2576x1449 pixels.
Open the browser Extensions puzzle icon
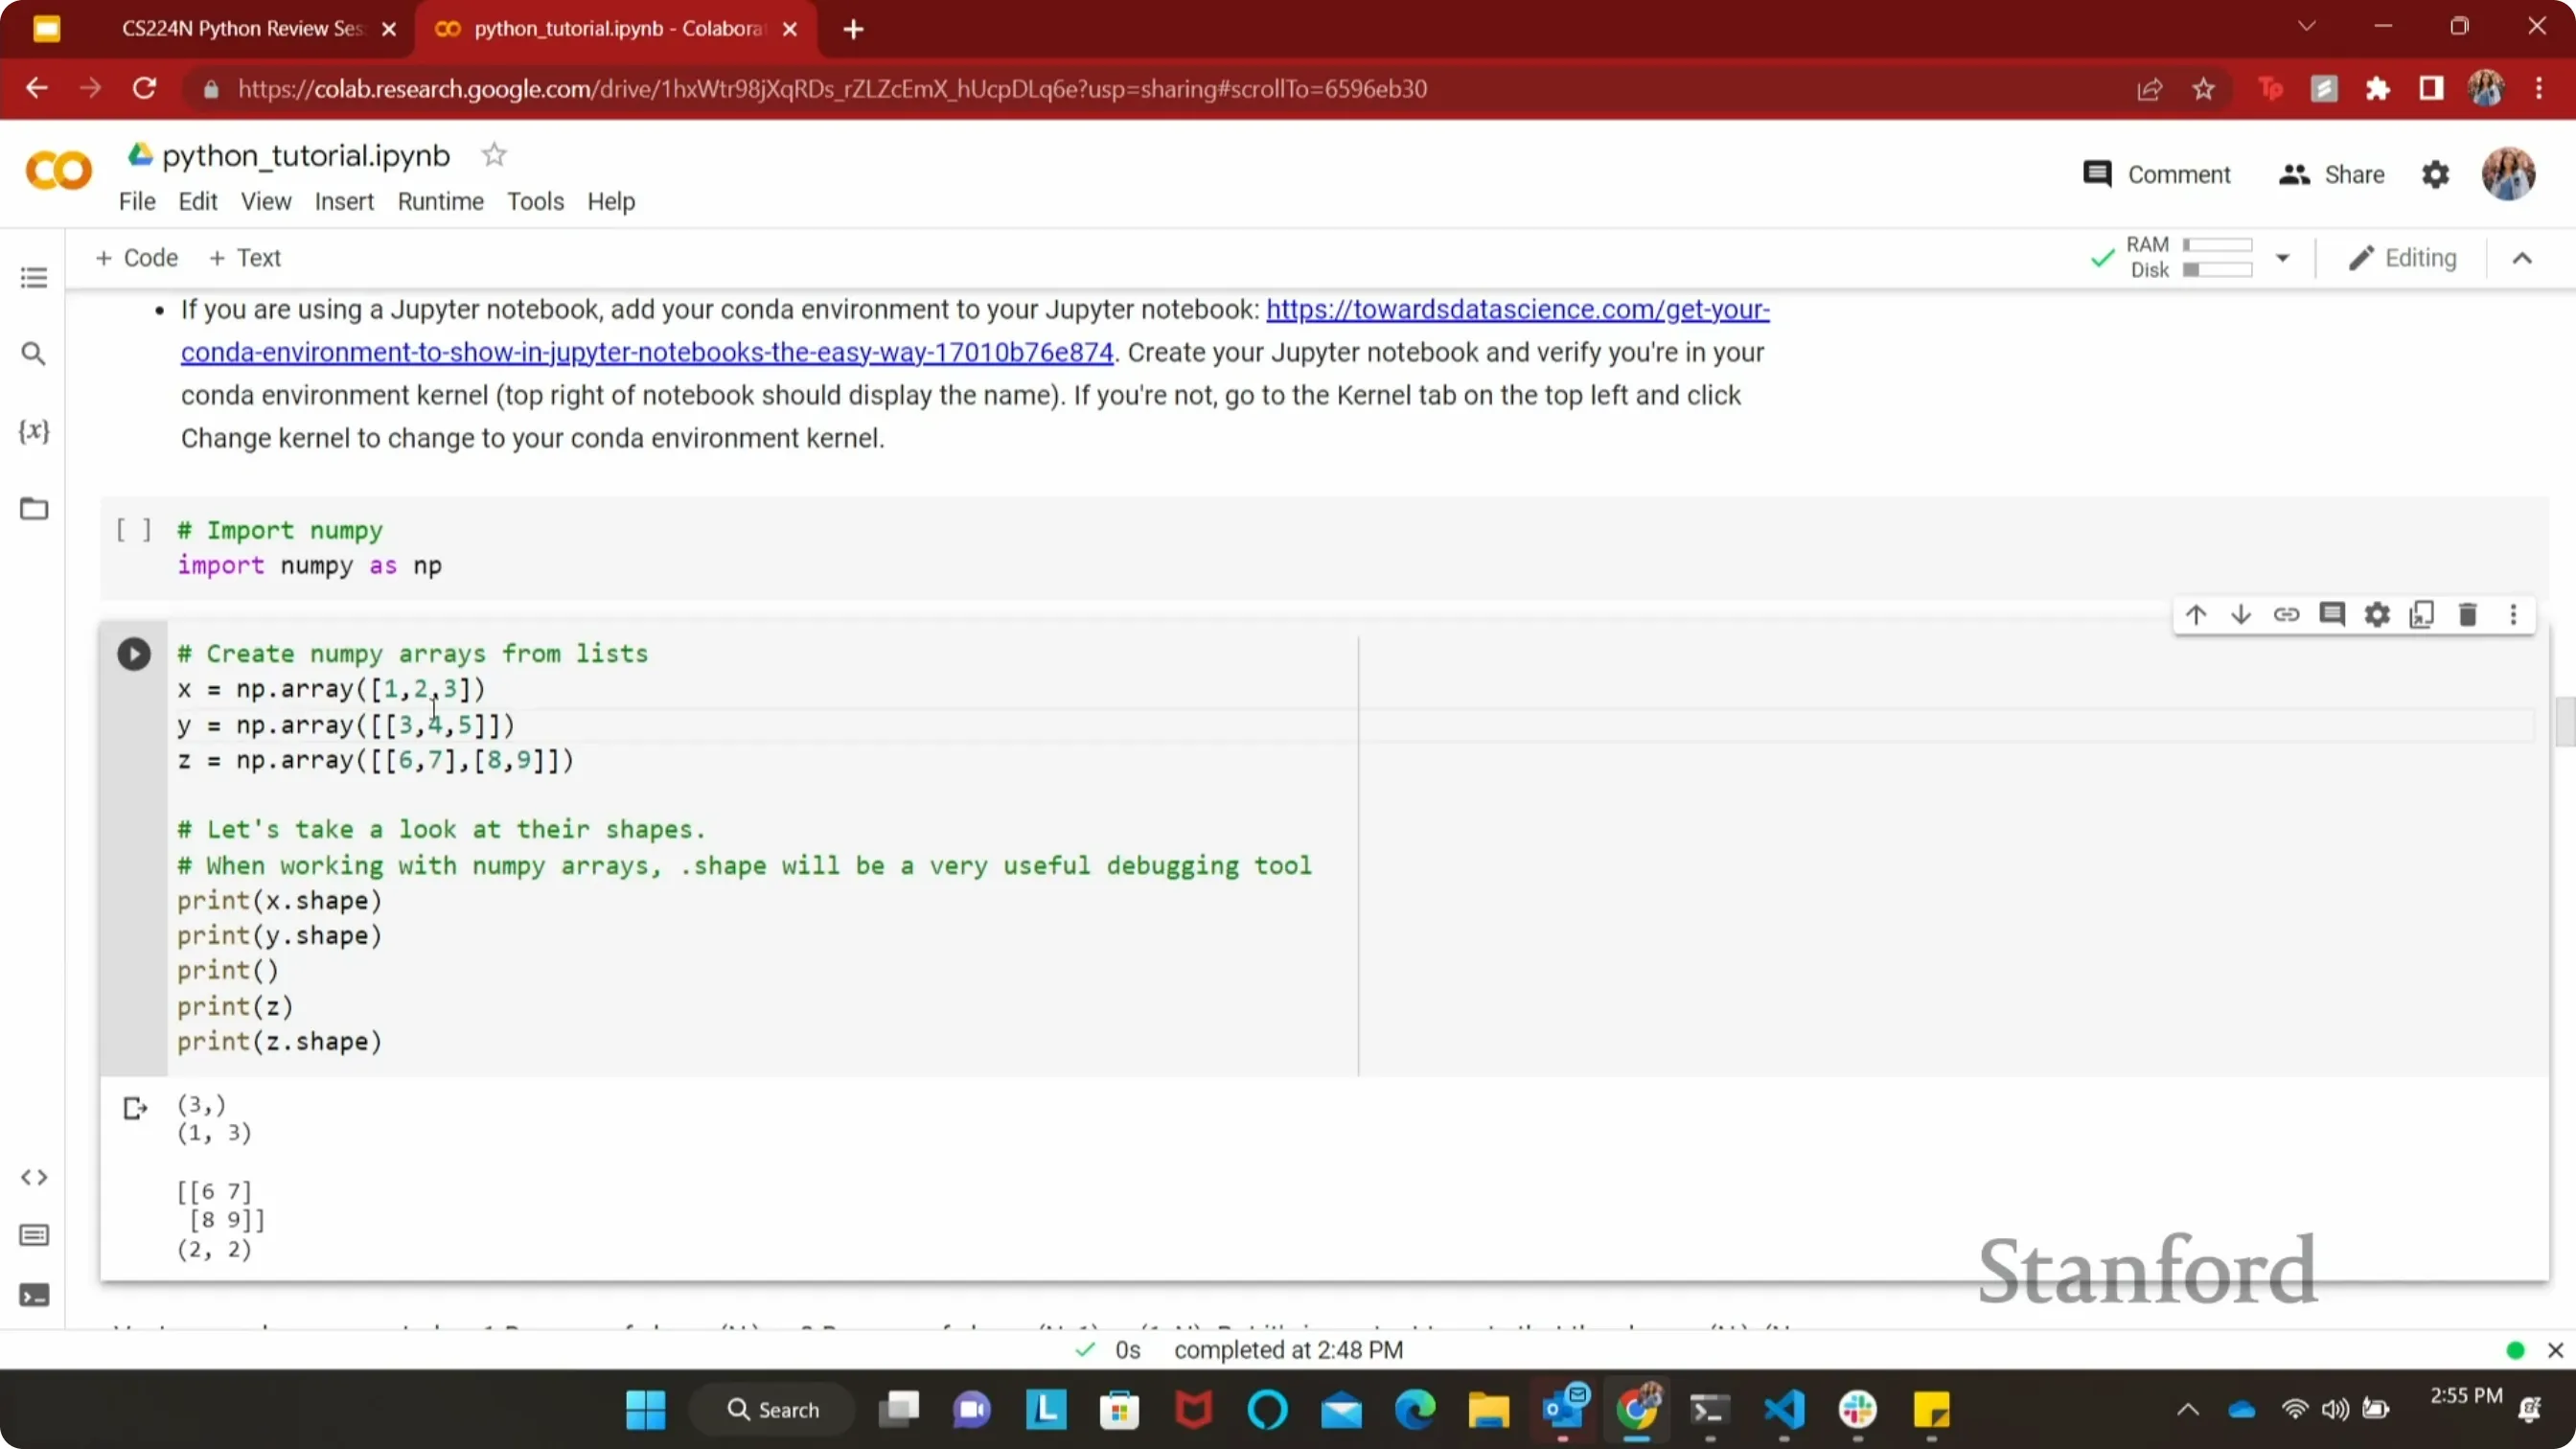click(2377, 89)
